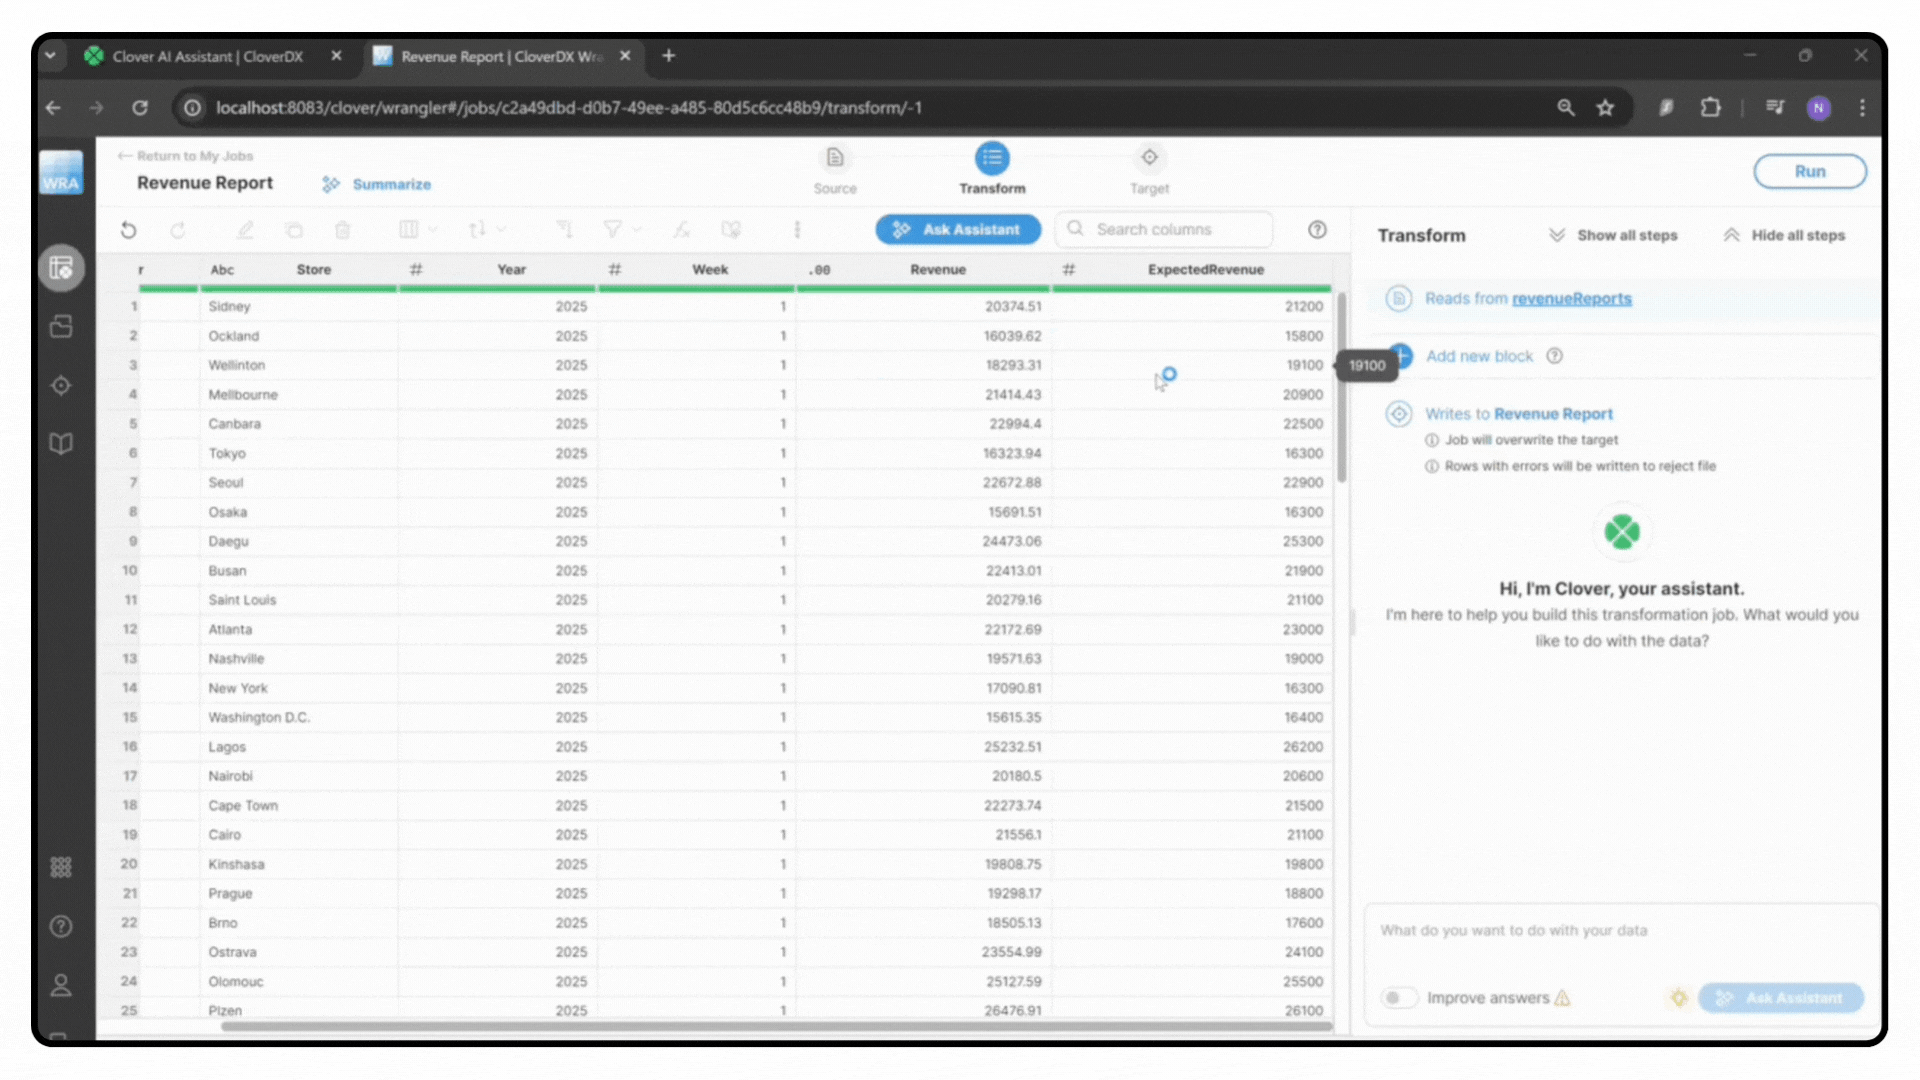Open the revenueReports link
The width and height of the screenshot is (1920, 1080).
(1571, 298)
